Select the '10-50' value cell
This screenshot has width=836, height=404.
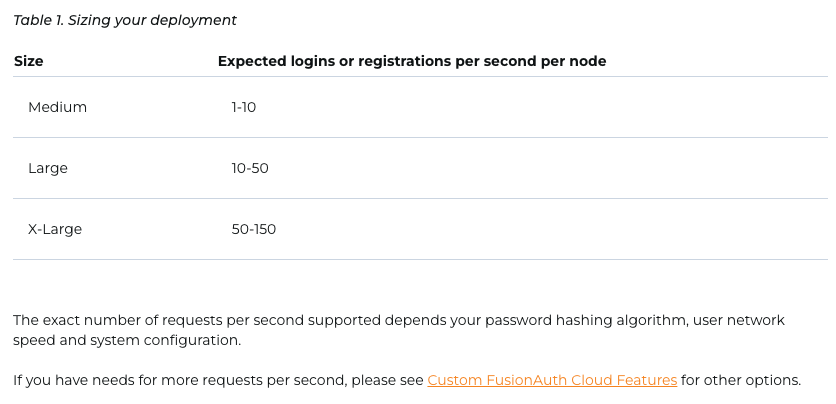coord(250,168)
